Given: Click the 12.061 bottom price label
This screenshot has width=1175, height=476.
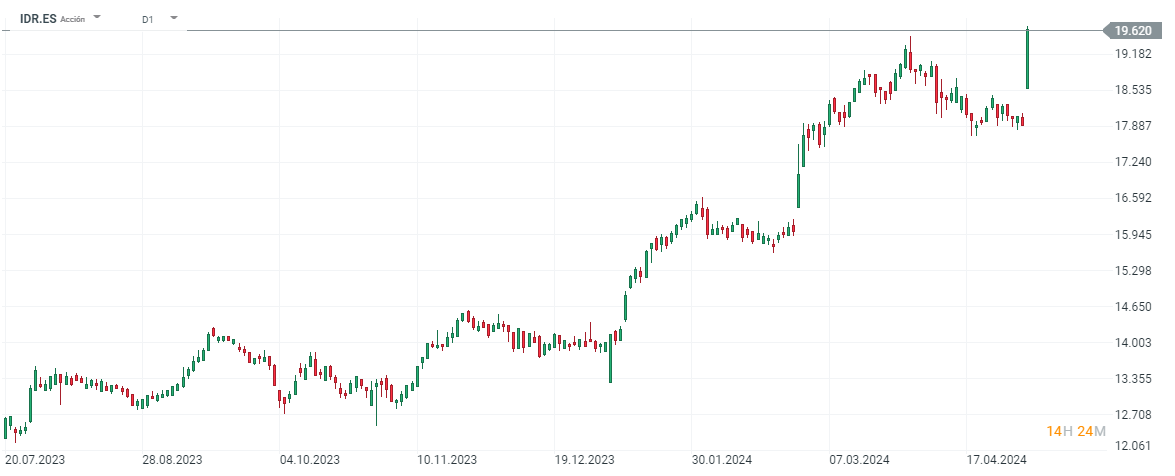Looking at the screenshot, I should click(1132, 446).
